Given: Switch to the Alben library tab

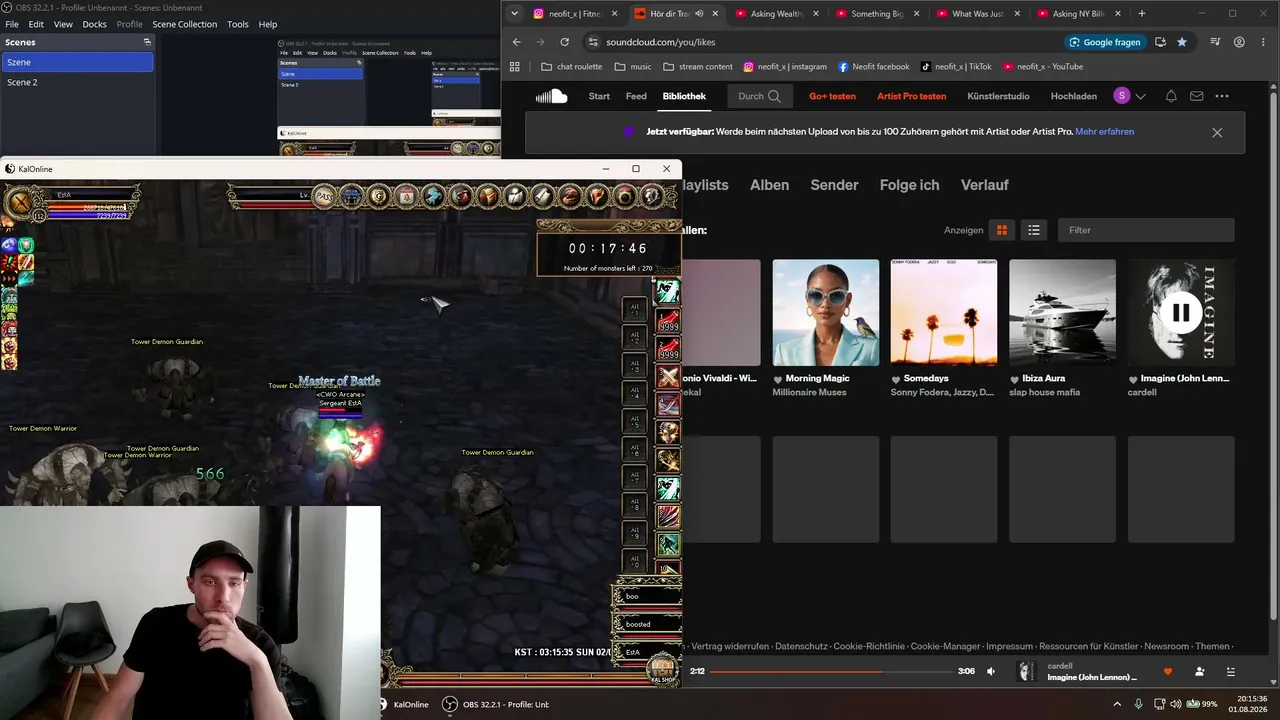Looking at the screenshot, I should coord(769,185).
